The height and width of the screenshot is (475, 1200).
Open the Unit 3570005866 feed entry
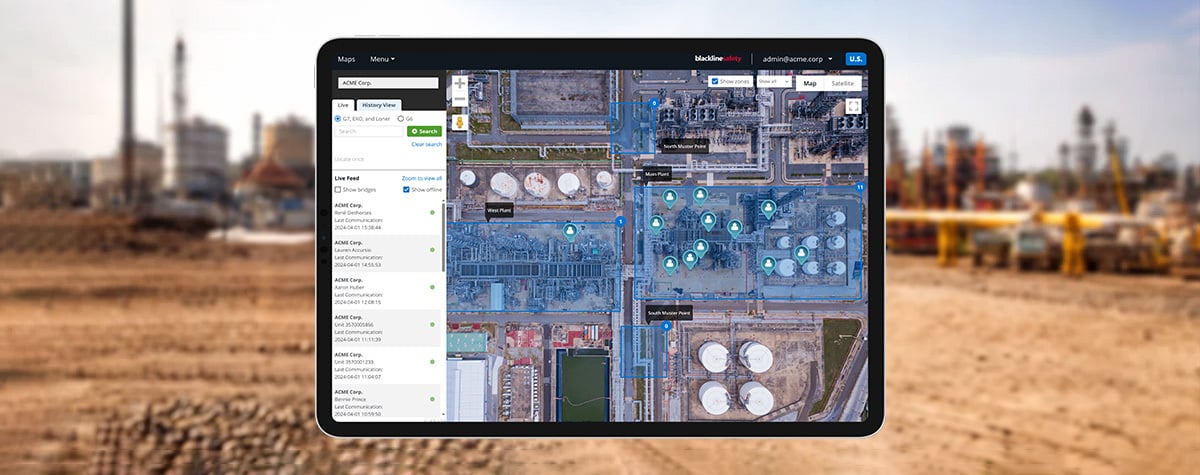[387, 328]
